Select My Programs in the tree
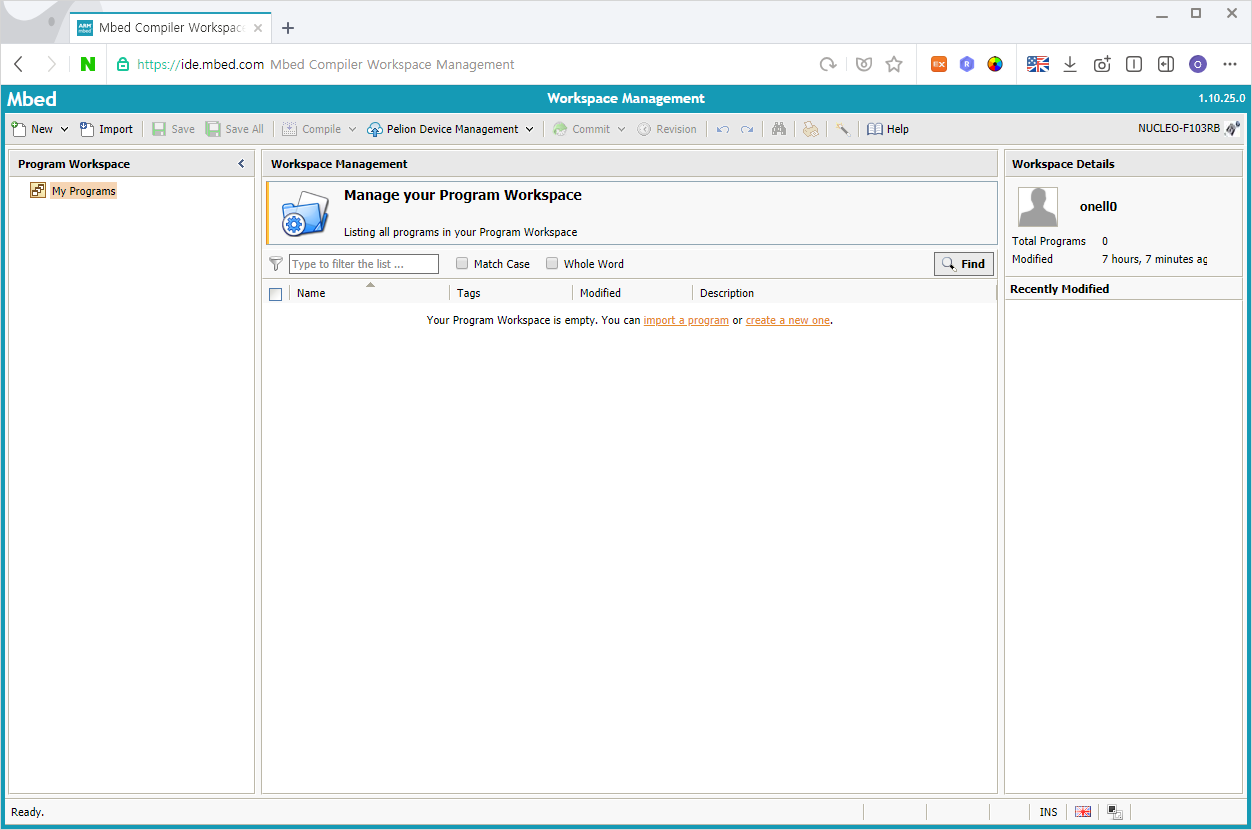 [84, 191]
